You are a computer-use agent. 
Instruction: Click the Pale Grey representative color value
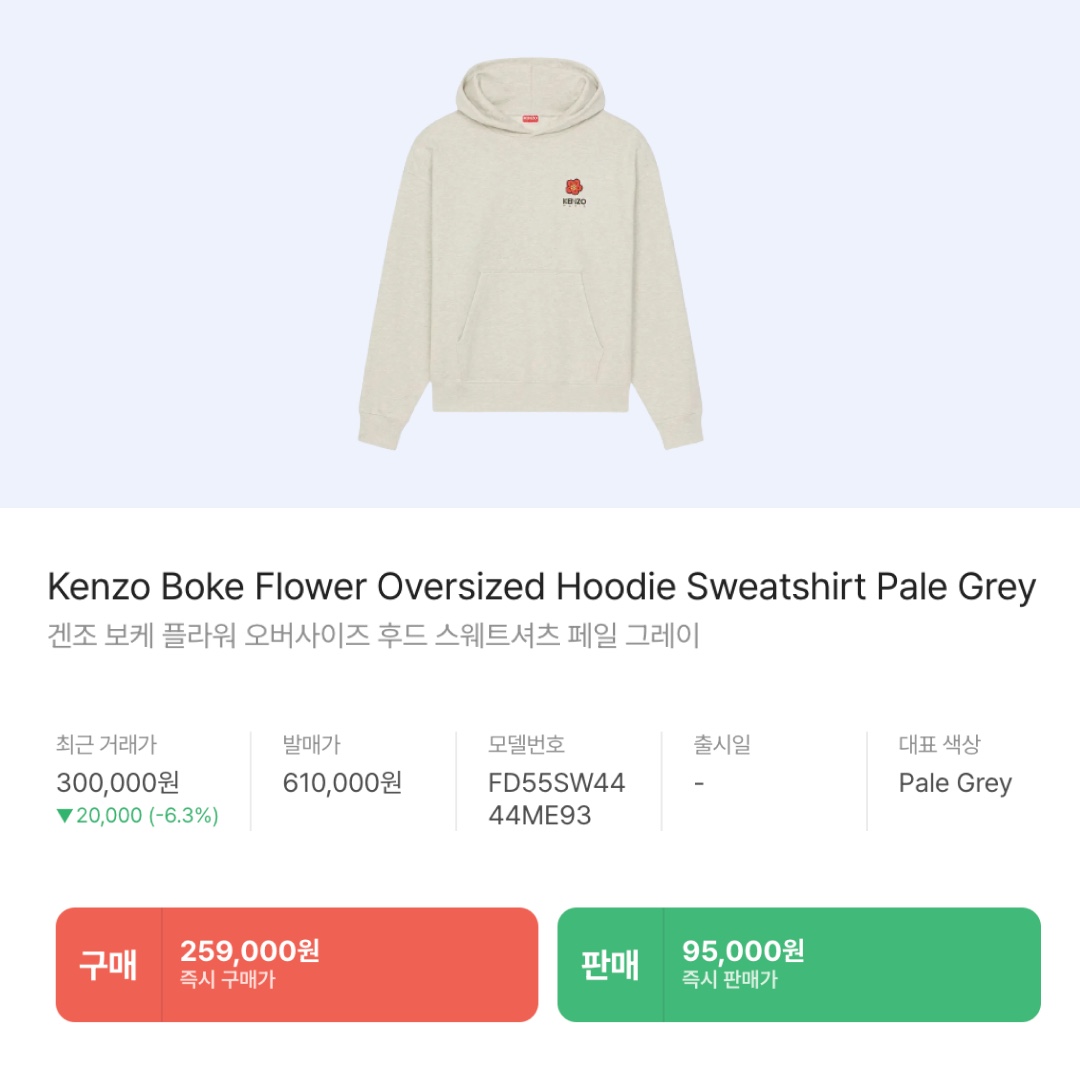955,783
